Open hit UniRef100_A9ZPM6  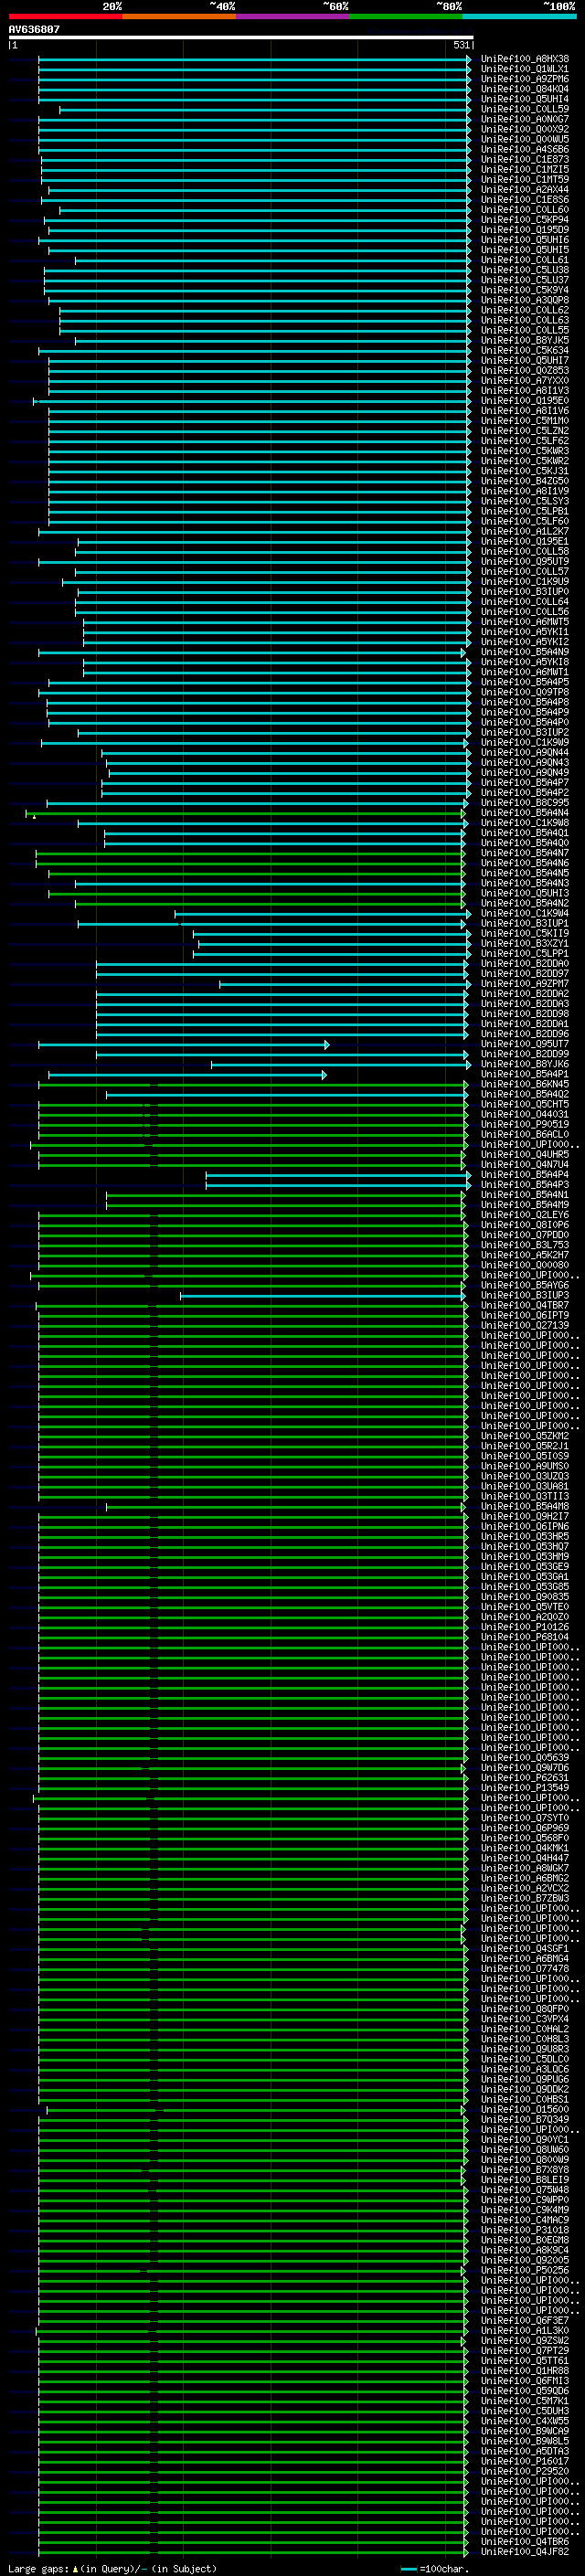525,79
